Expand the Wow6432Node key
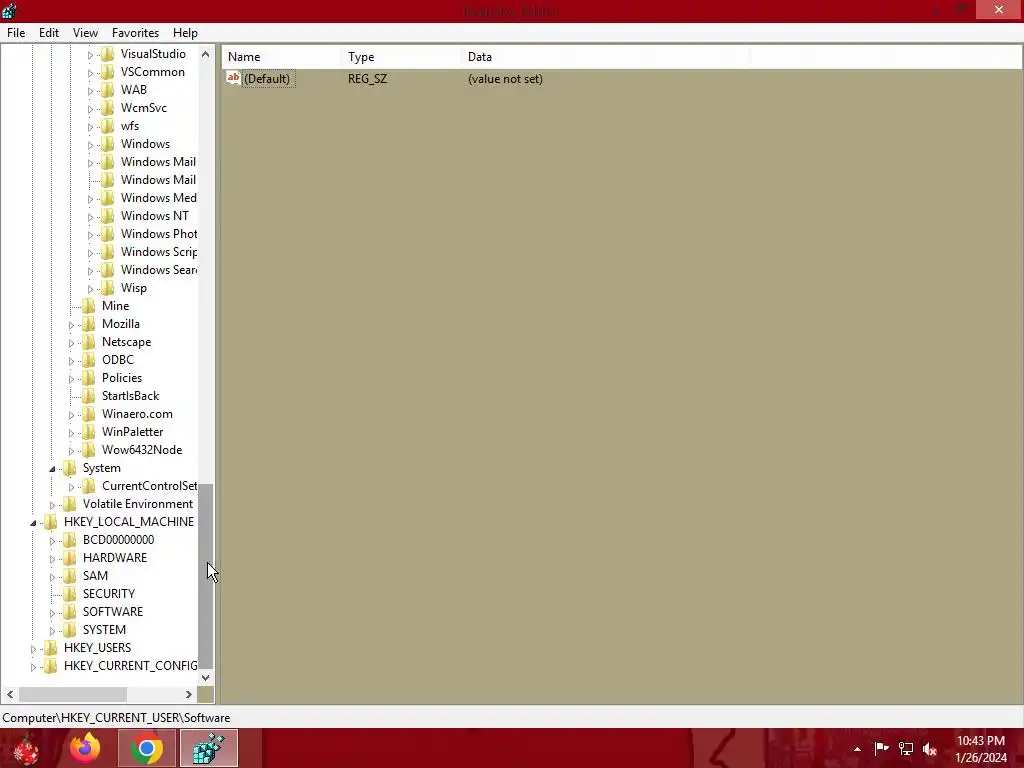Image resolution: width=1024 pixels, height=768 pixels. point(71,451)
